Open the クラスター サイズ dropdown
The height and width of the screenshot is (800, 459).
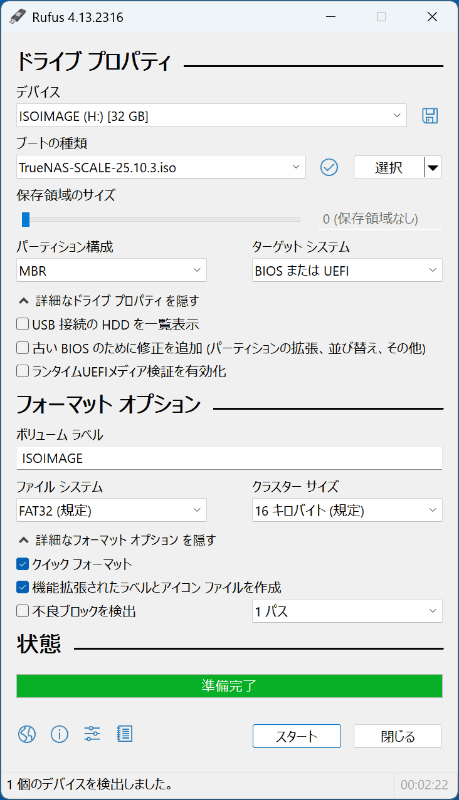click(347, 510)
